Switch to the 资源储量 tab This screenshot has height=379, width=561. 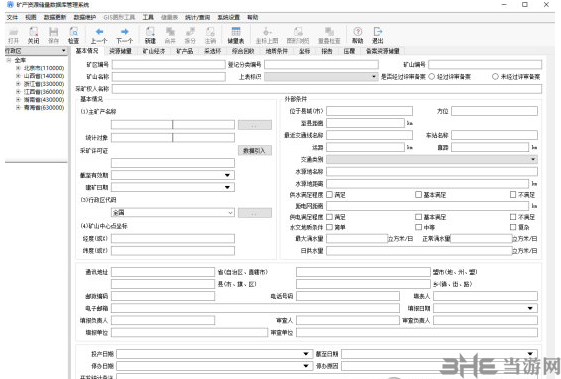pyautogui.click(x=121, y=51)
